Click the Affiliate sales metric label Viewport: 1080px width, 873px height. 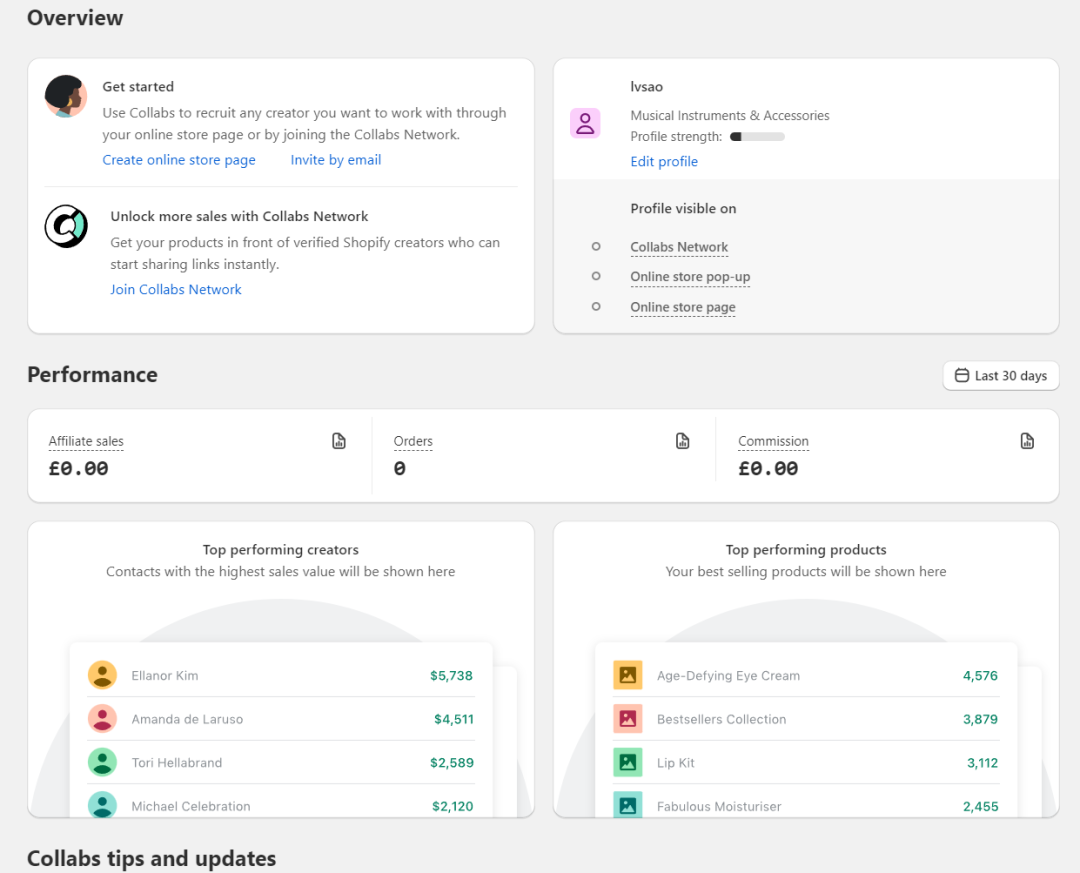[86, 441]
